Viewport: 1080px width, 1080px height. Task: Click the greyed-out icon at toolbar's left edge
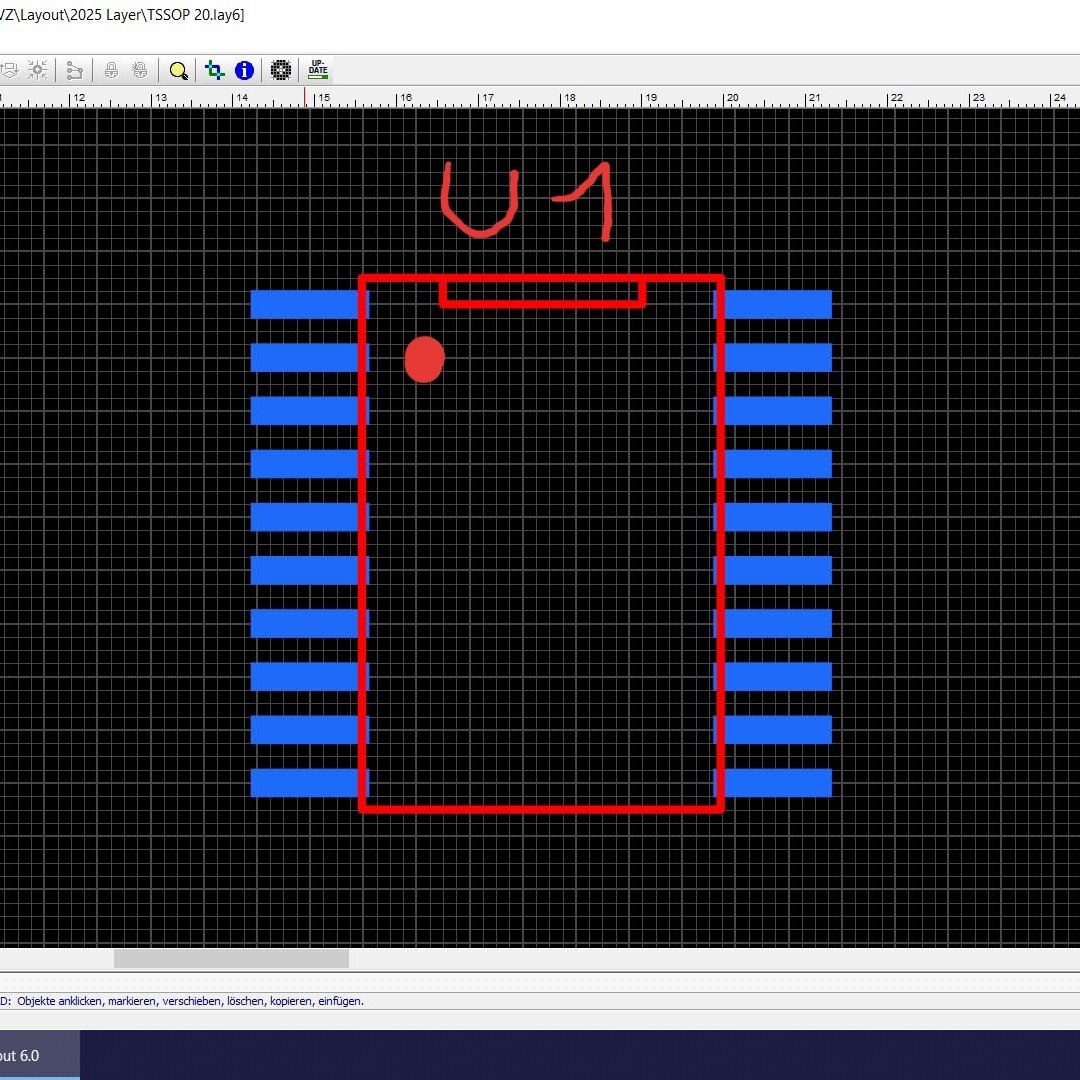9,70
